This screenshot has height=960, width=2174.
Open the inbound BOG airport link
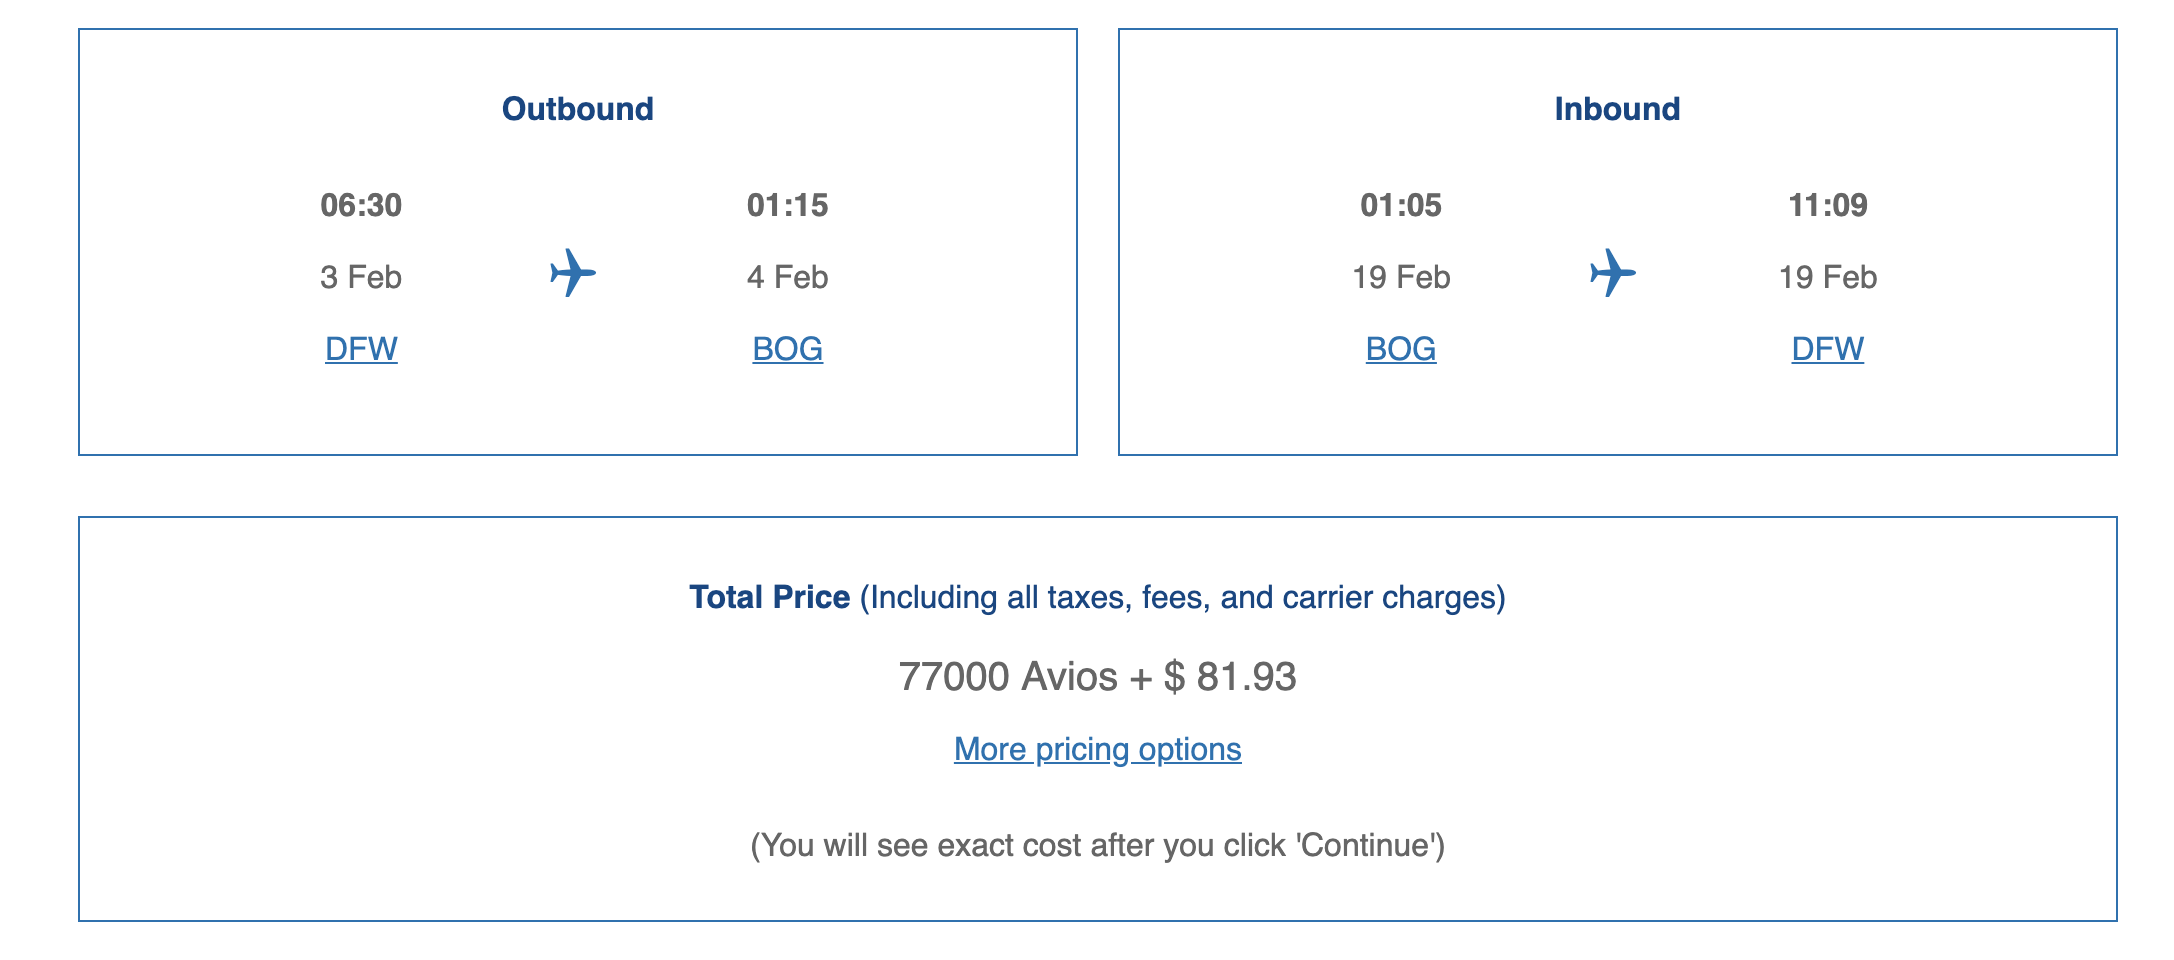(1401, 349)
